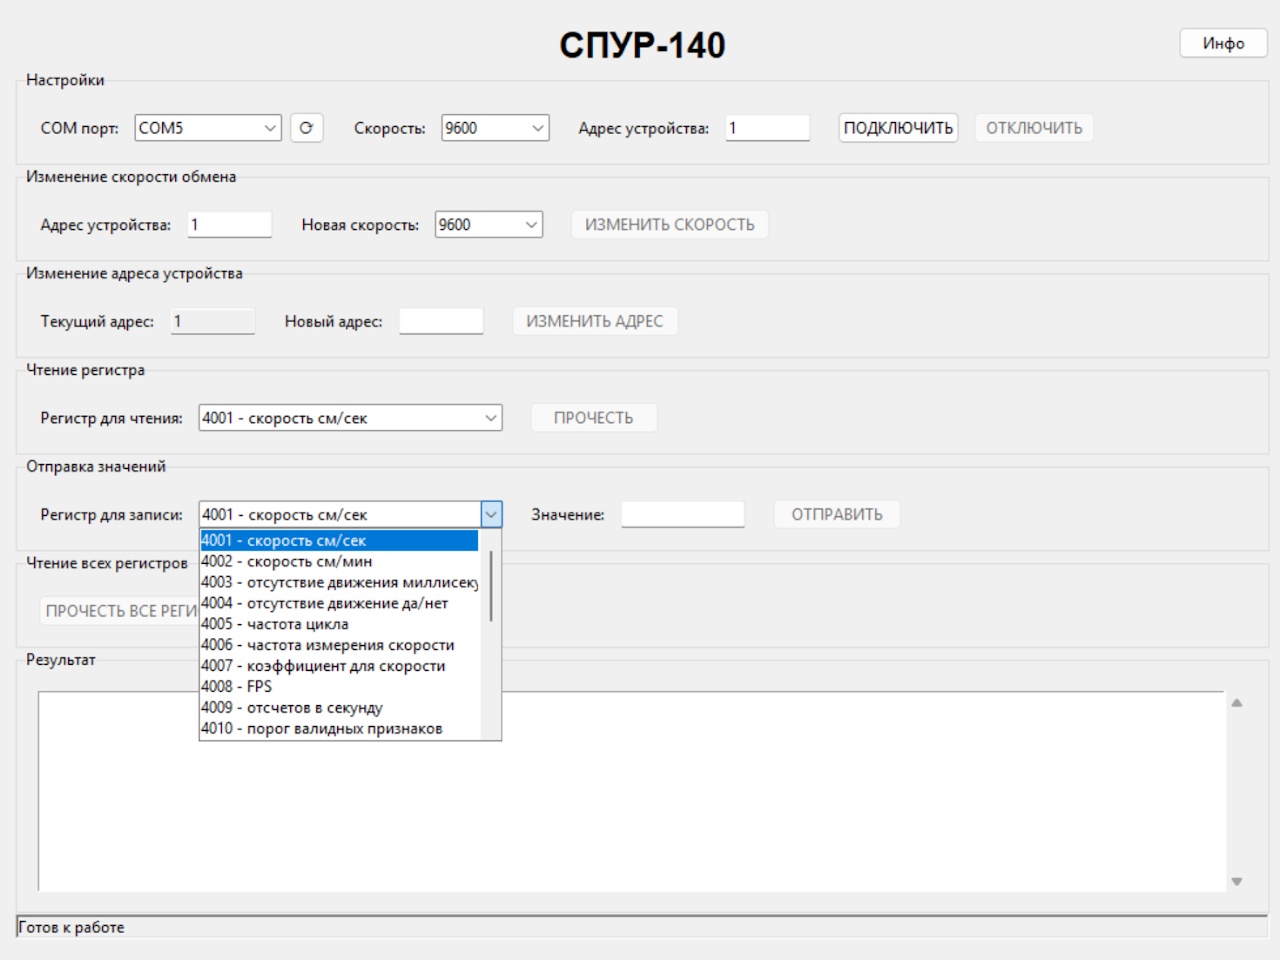Expand the Скорость baud rate dropdown
The width and height of the screenshot is (1280, 960).
495,128
